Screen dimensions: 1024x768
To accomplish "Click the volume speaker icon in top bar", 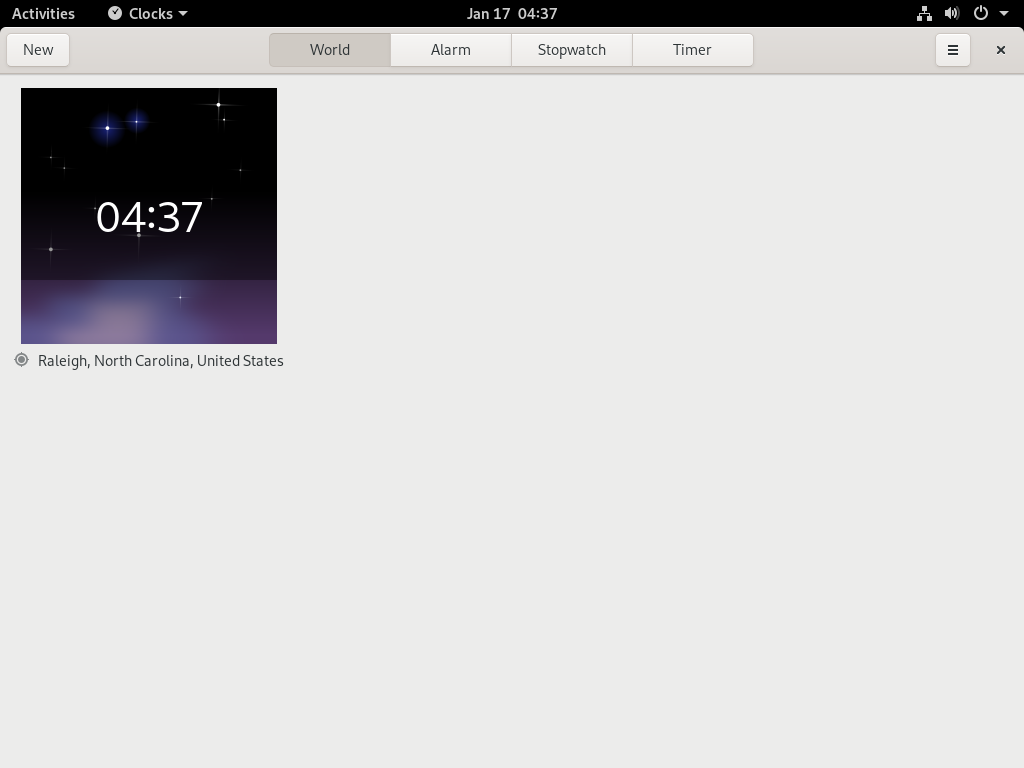I will tap(952, 13).
